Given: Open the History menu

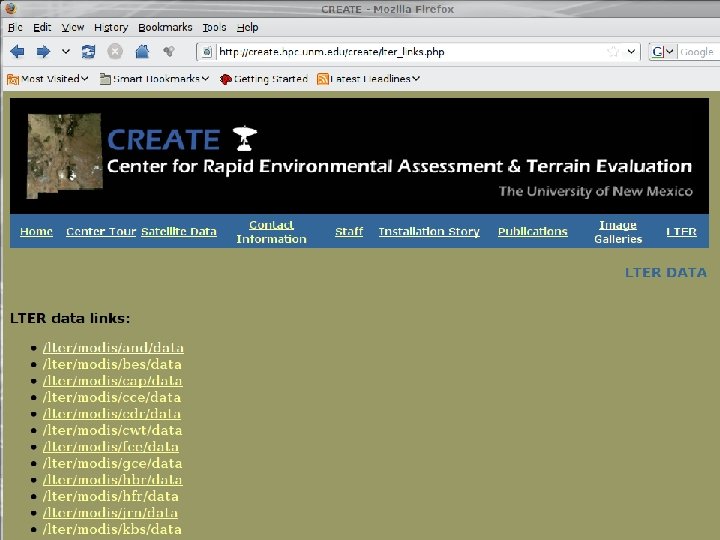Looking at the screenshot, I should click(111, 28).
